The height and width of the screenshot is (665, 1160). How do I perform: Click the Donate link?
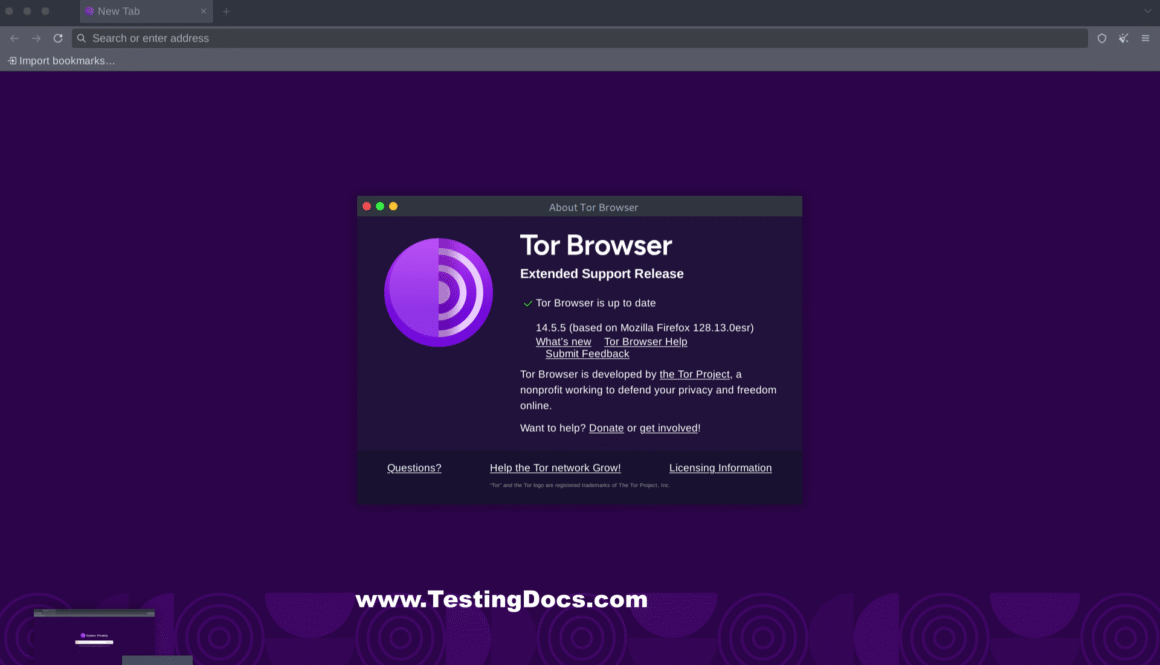tap(606, 428)
